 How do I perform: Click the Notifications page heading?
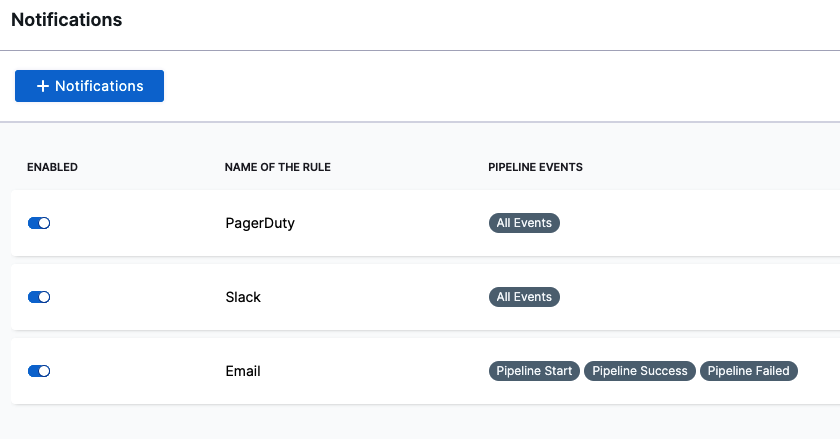[67, 20]
